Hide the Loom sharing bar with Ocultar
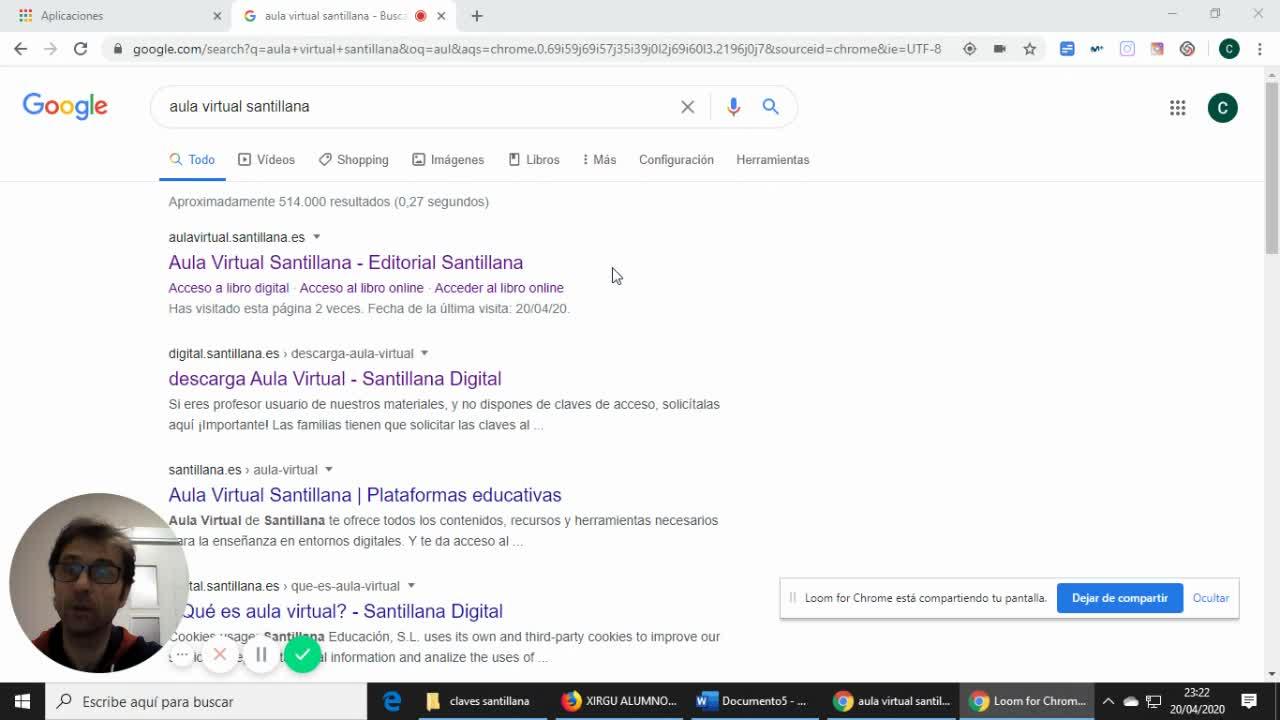 pos(1210,598)
